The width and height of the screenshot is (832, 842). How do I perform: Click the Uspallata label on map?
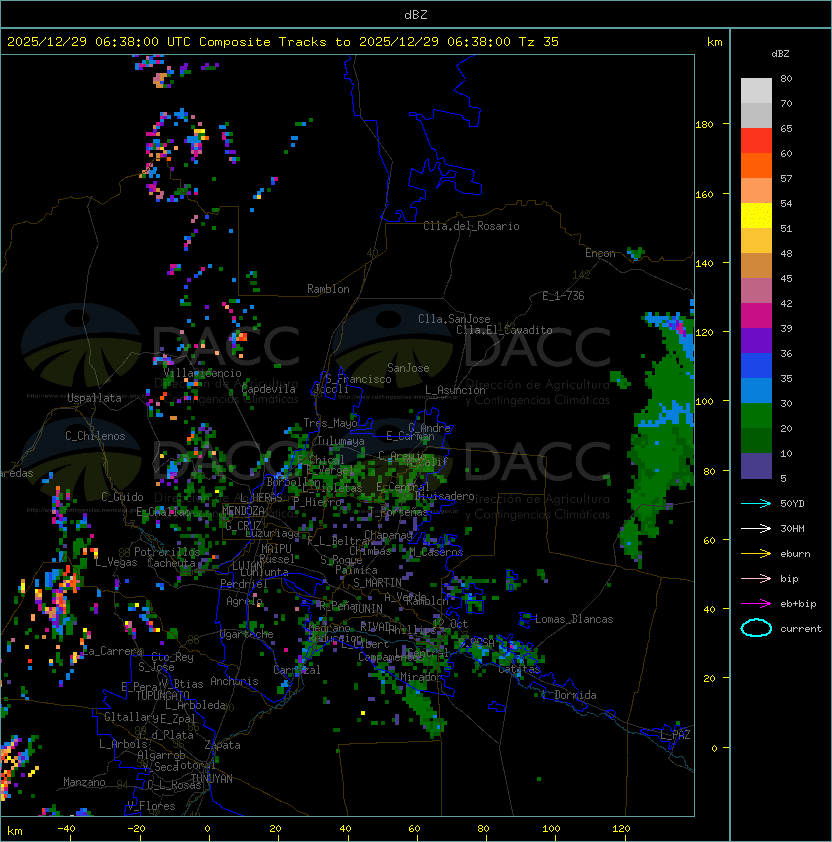point(95,398)
